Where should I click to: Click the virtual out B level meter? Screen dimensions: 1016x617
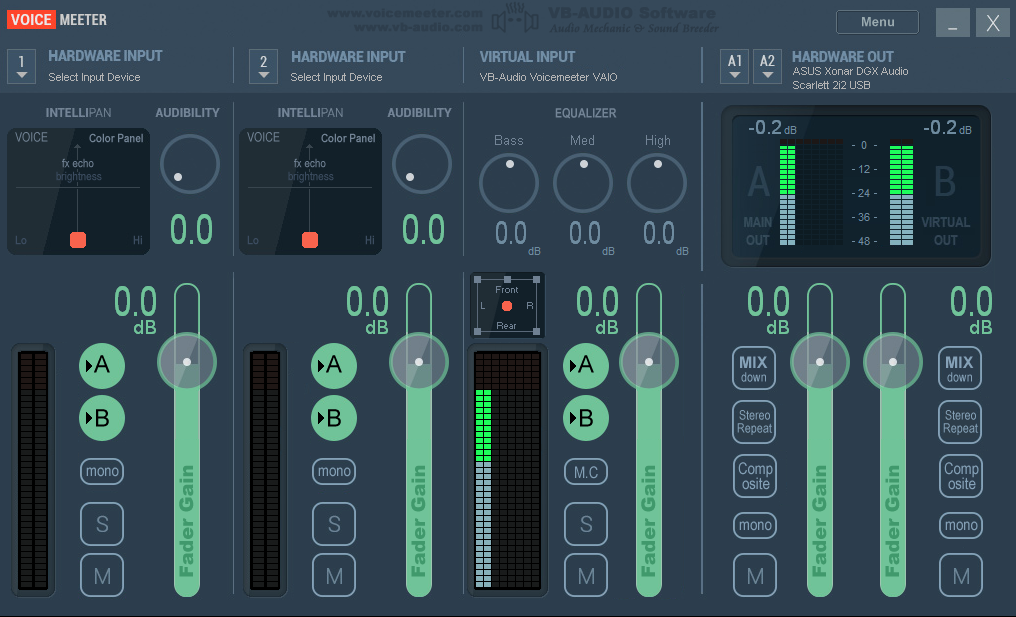[x=901, y=192]
